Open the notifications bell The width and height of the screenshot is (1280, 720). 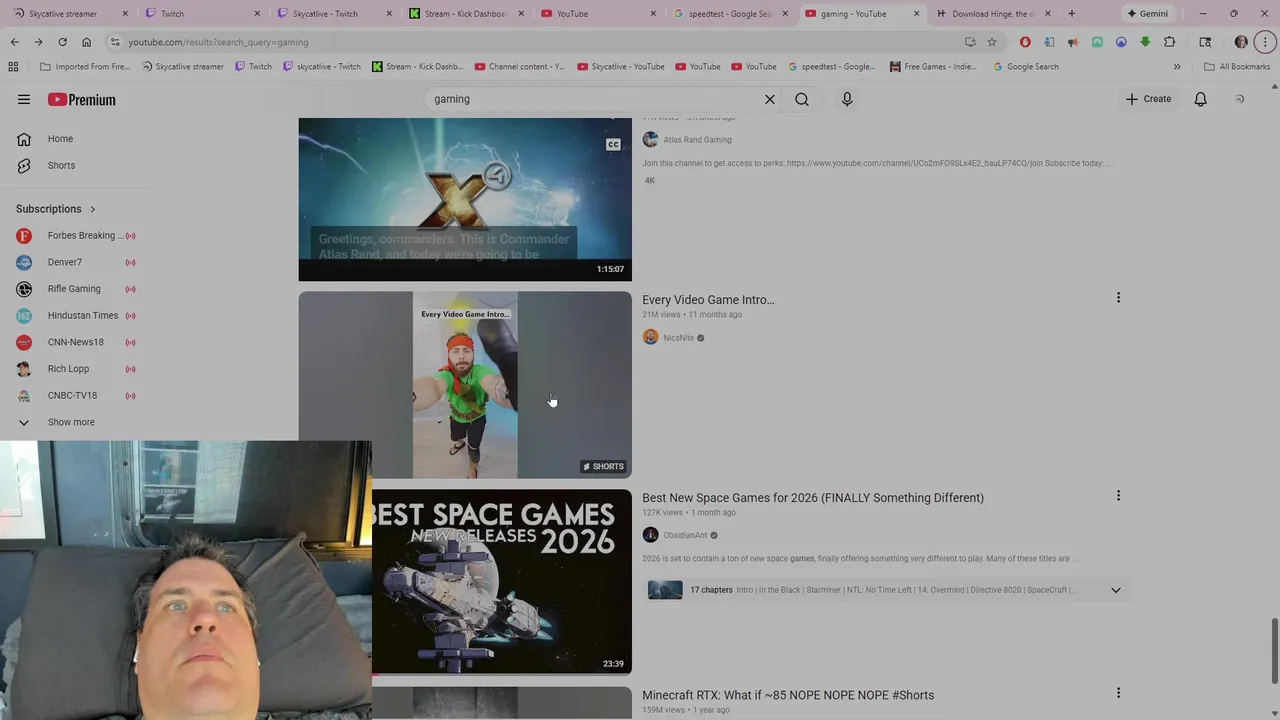(x=1200, y=99)
